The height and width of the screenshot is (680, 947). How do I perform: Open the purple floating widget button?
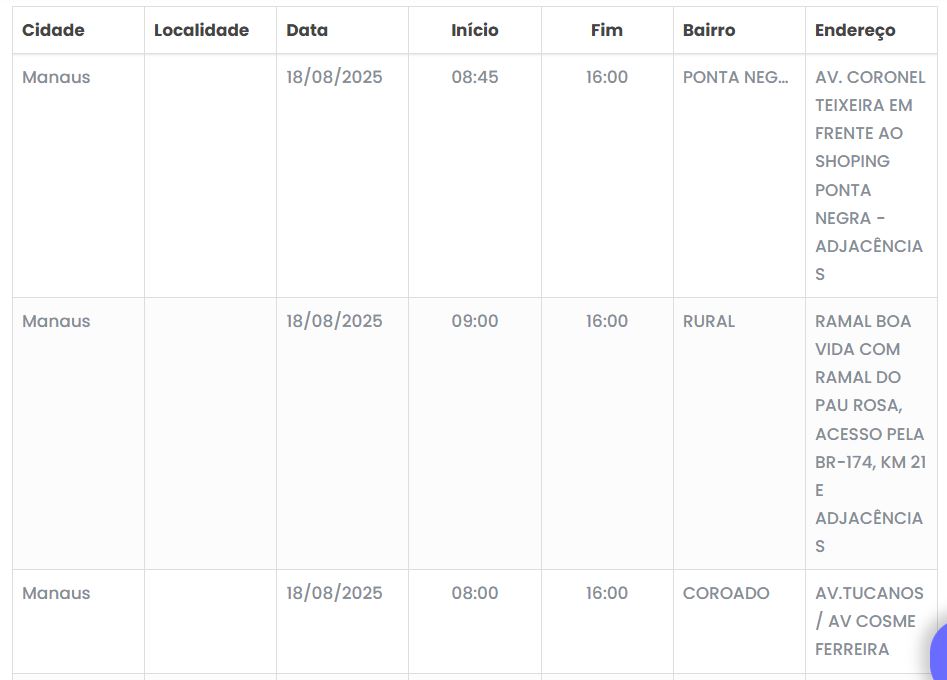click(x=938, y=655)
